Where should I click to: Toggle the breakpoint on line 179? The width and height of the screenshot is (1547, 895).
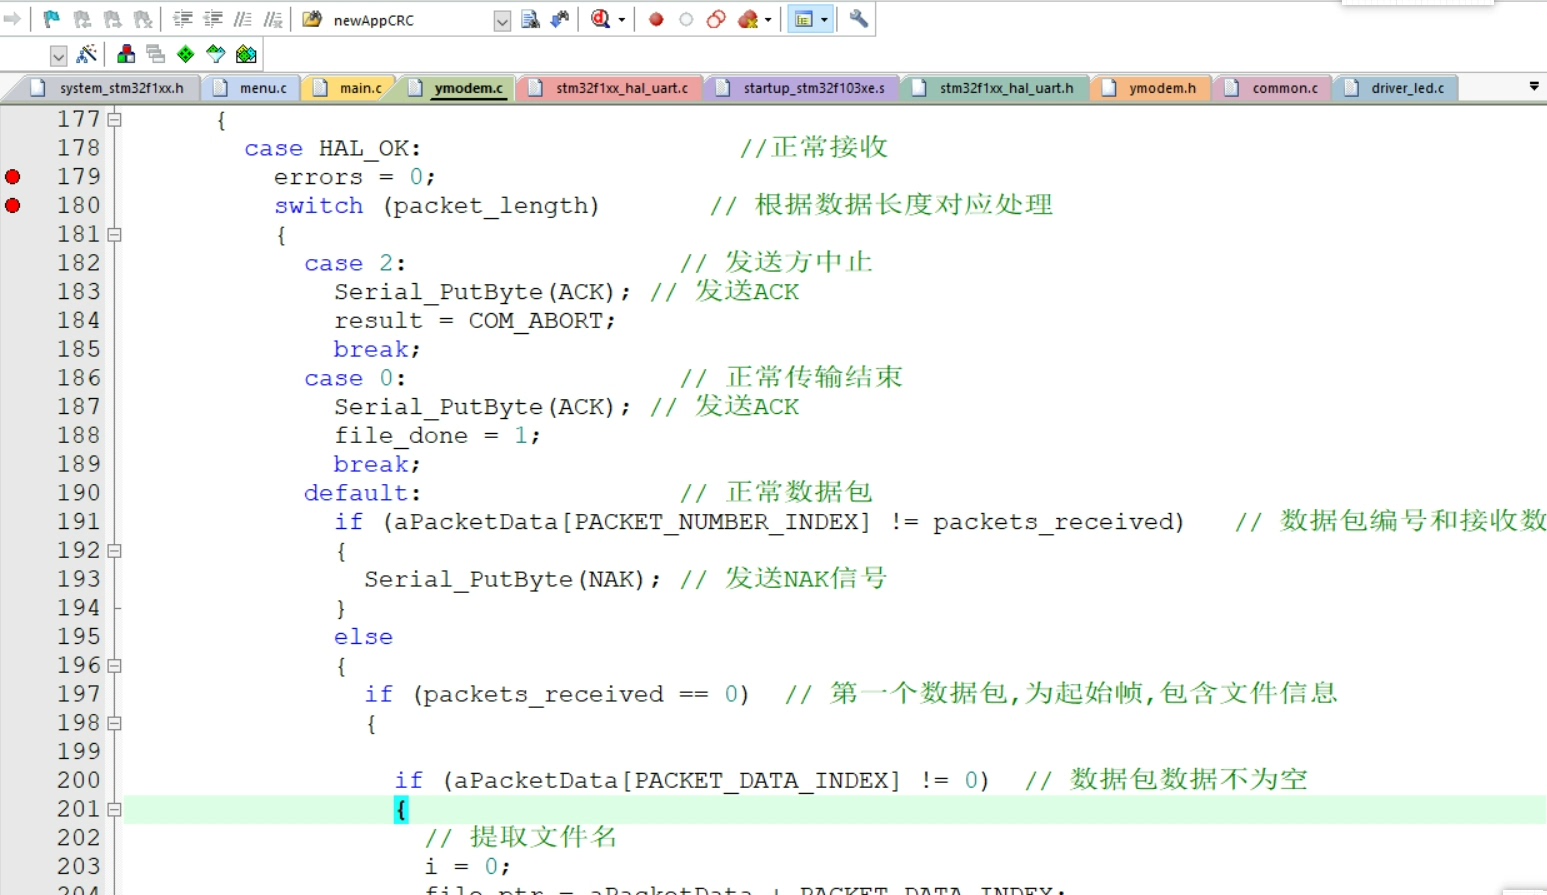pyautogui.click(x=13, y=177)
